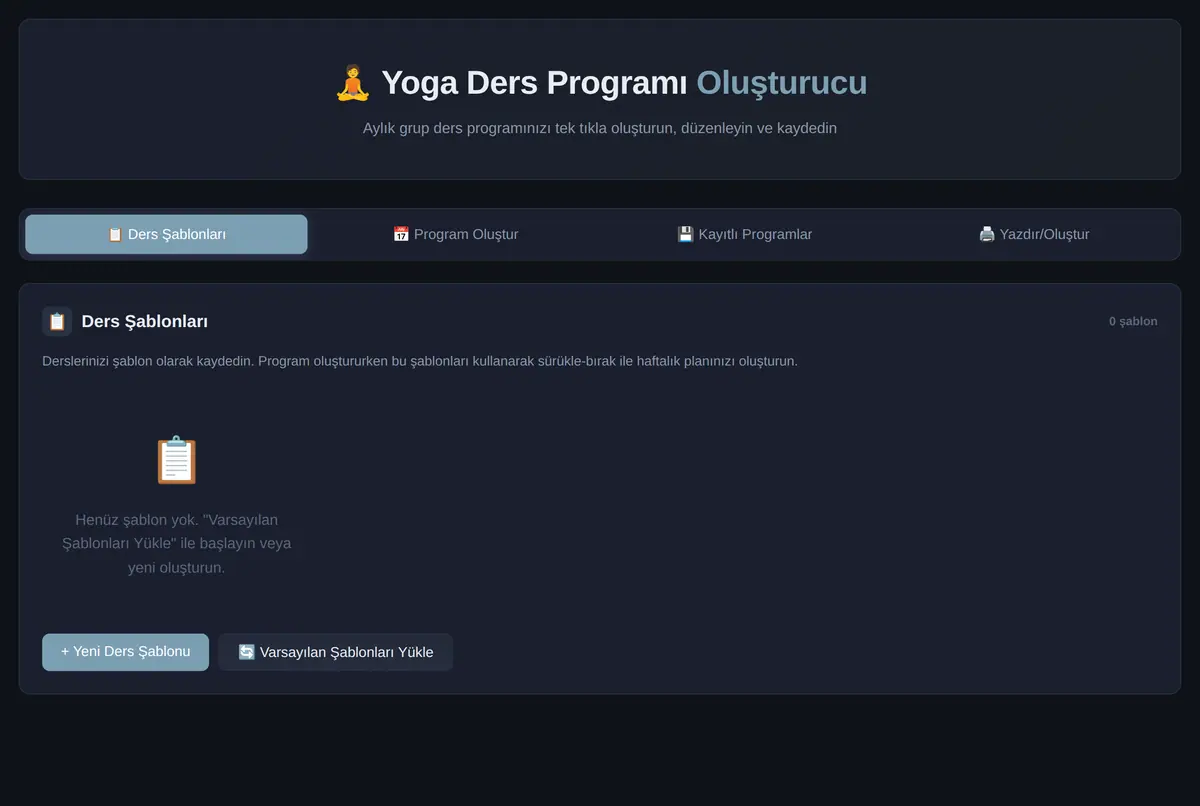Click the 'Henüz şablon yok' empty message

[x=177, y=544]
